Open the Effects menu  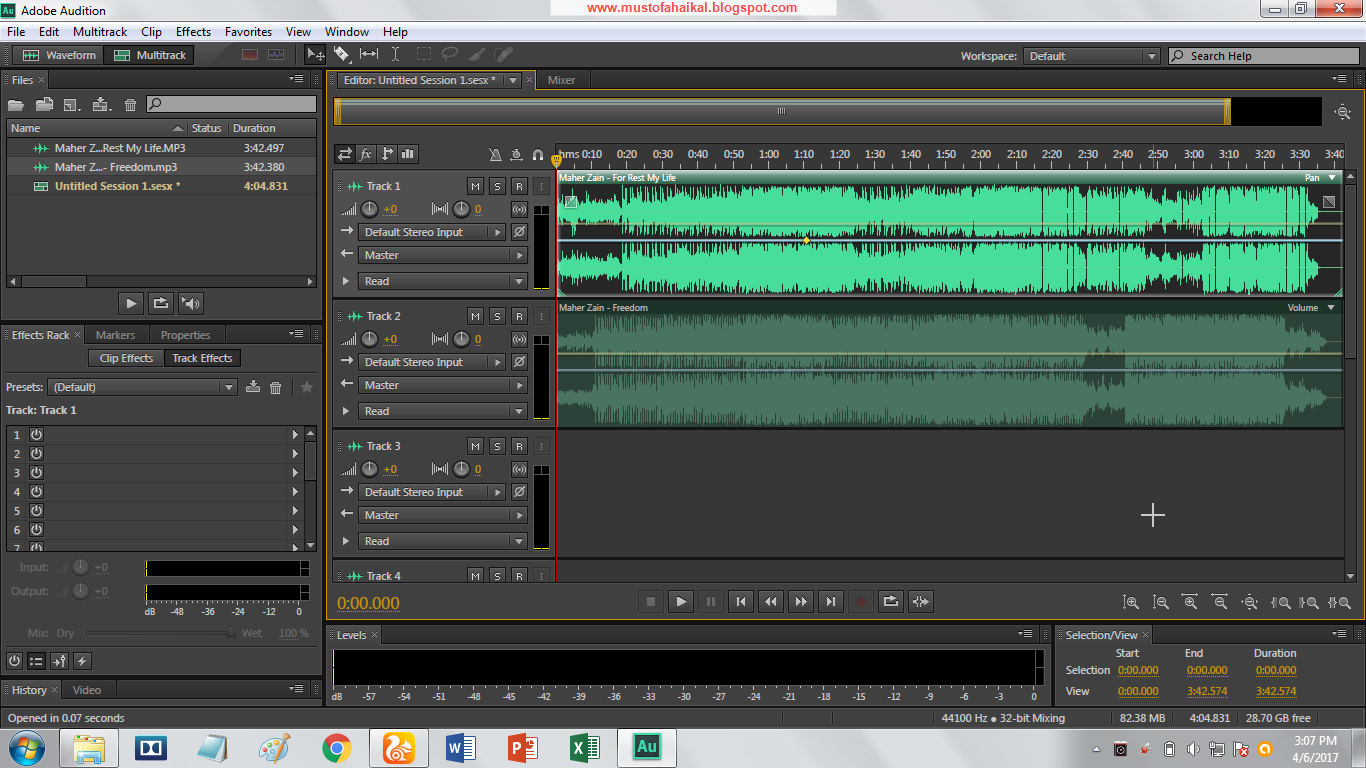193,32
